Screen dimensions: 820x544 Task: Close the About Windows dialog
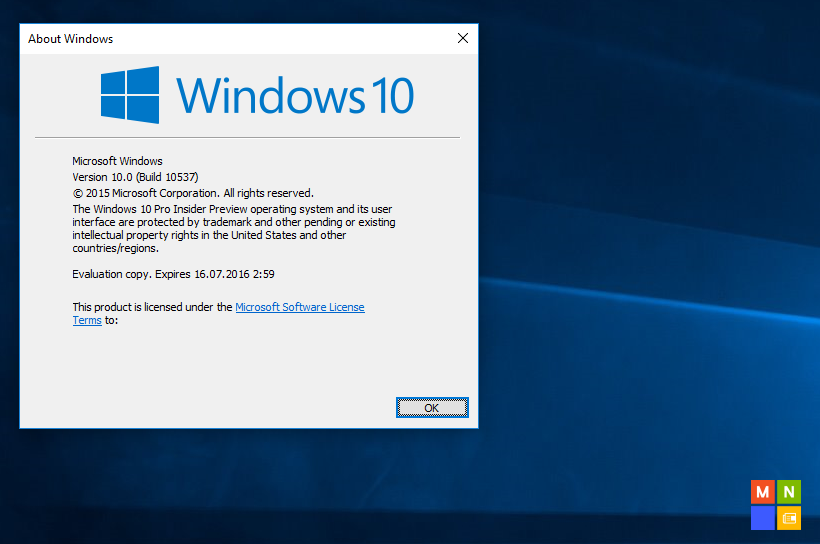[463, 38]
